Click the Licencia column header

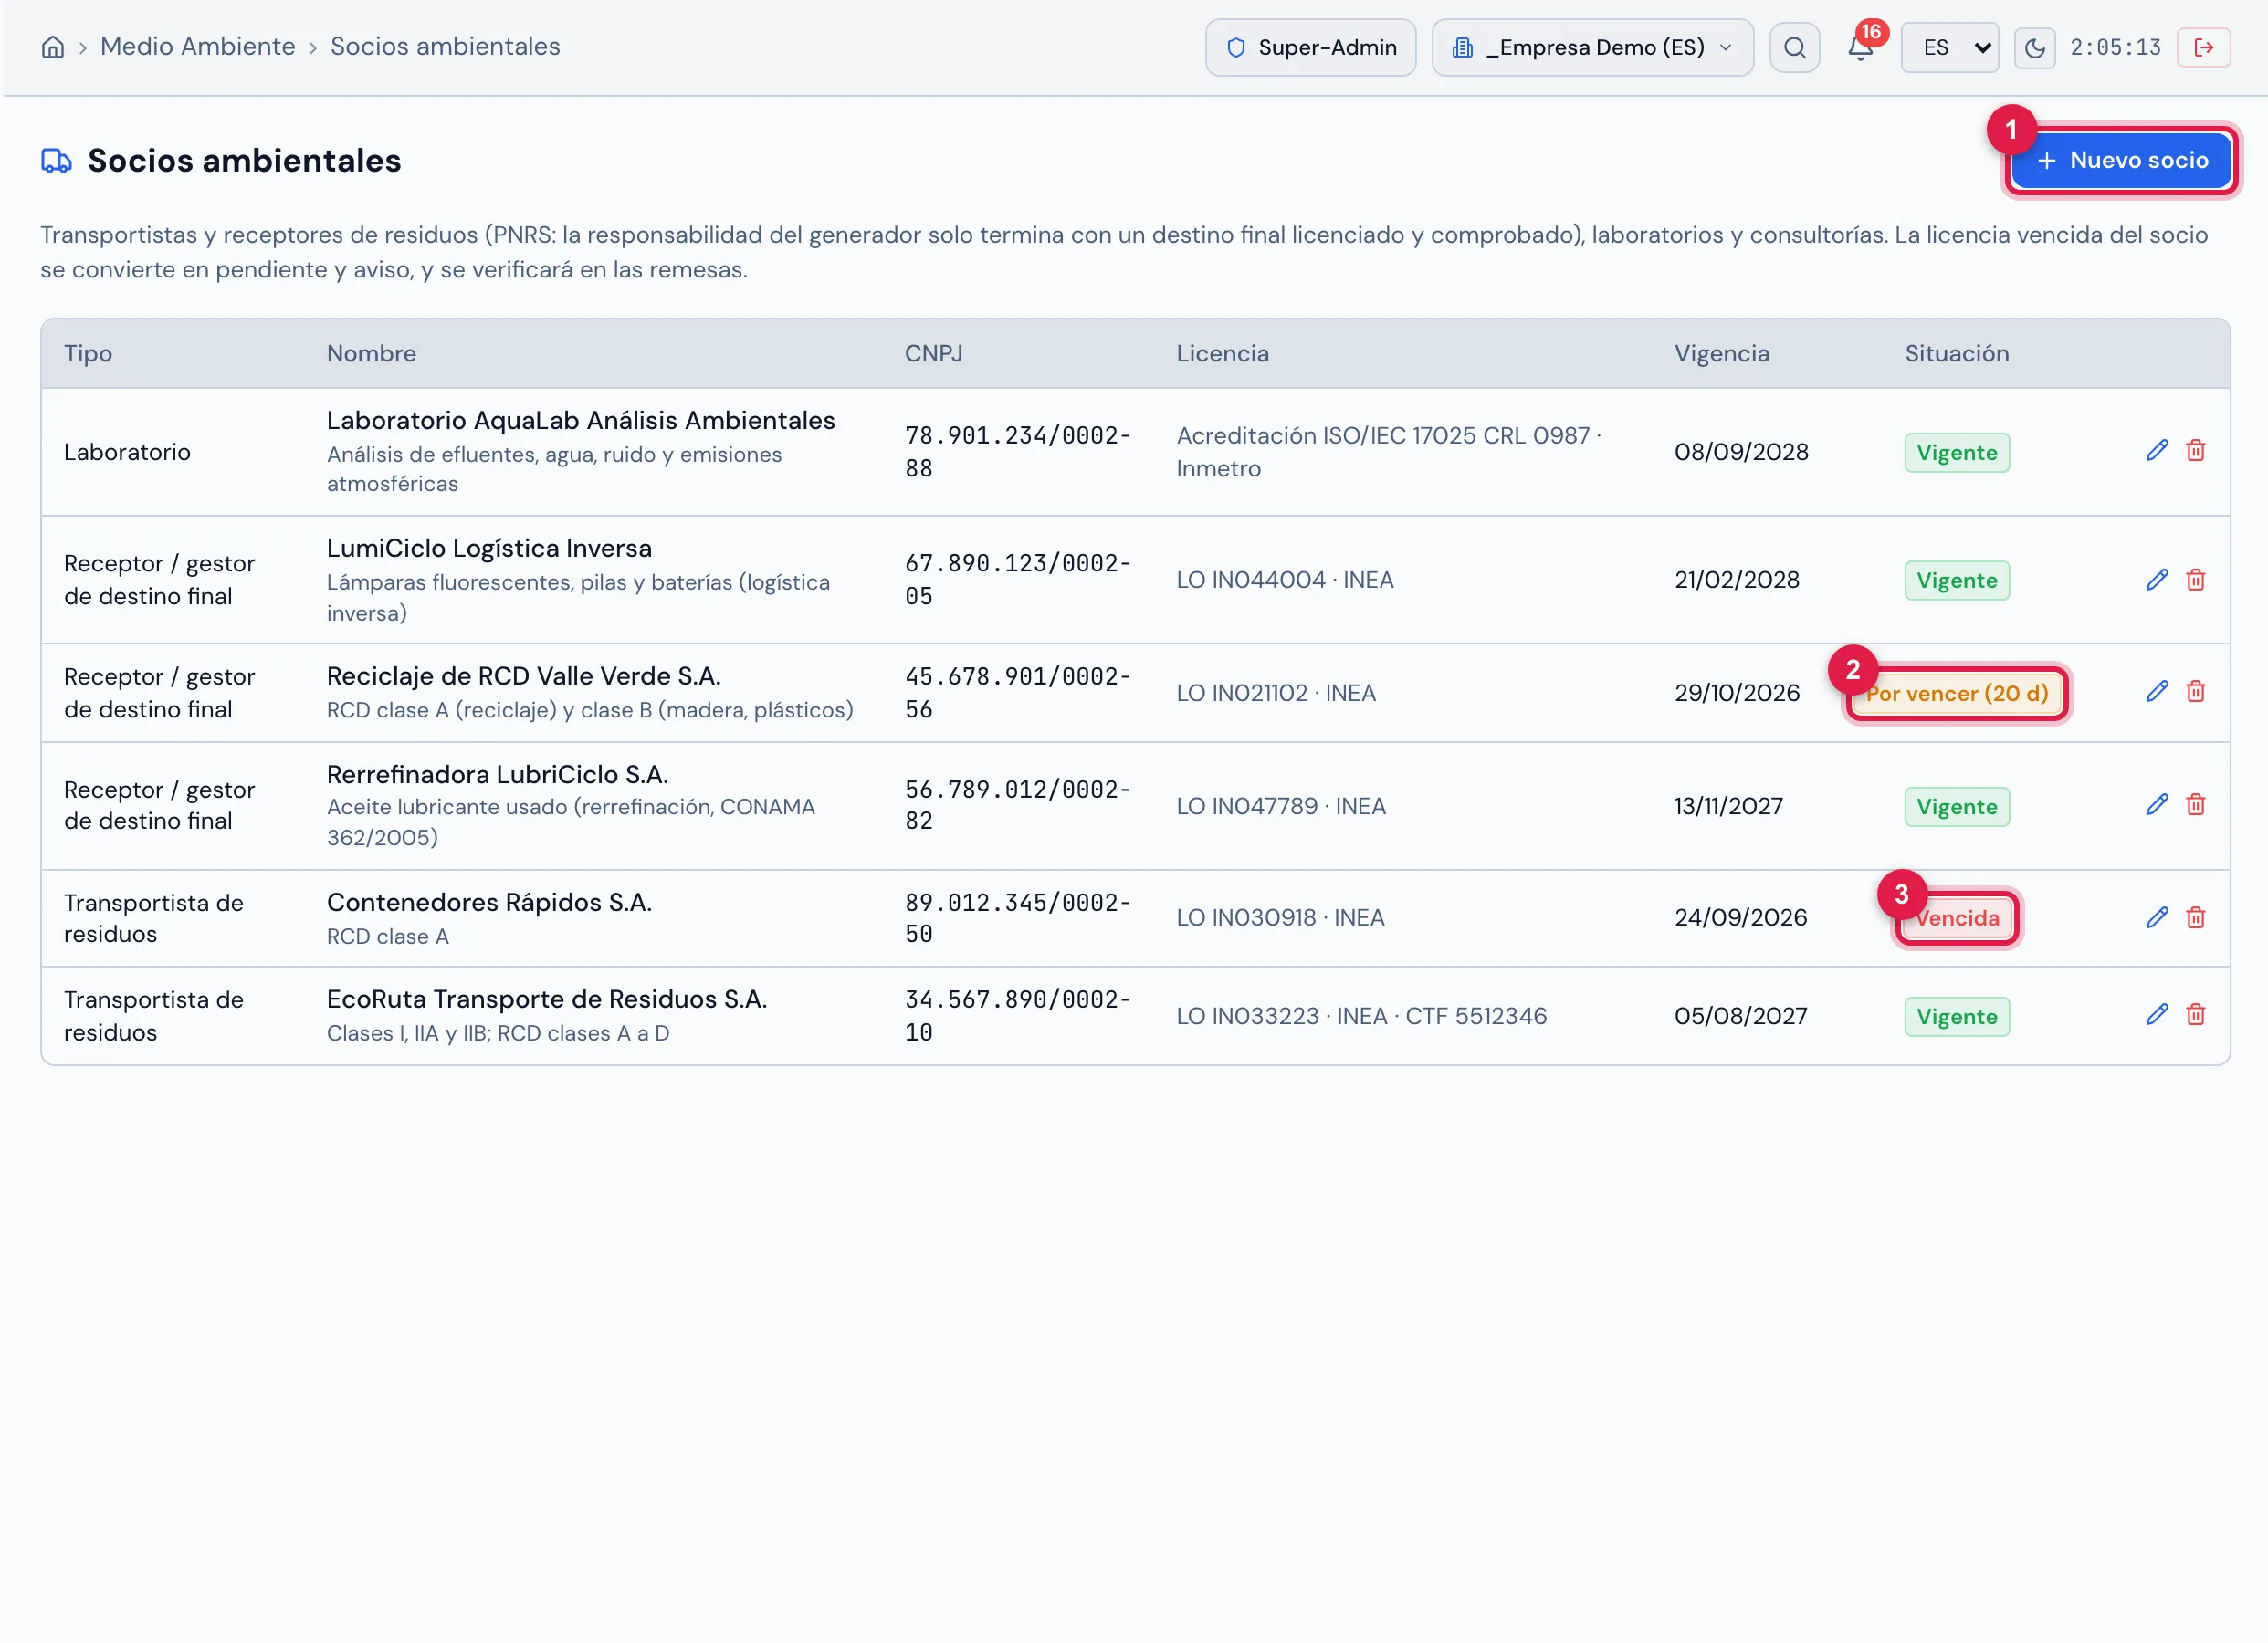(1222, 353)
